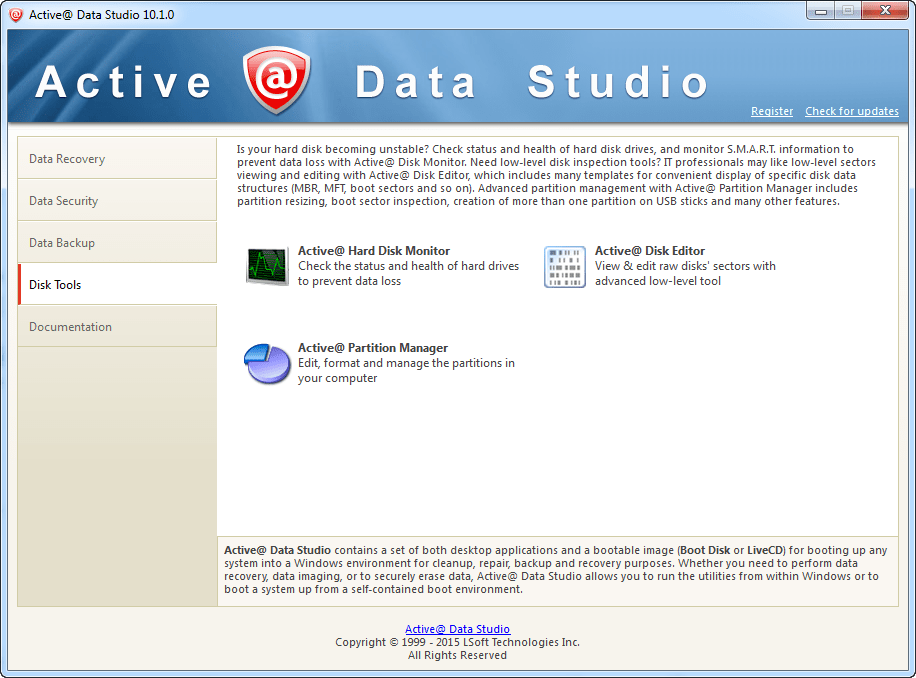Open the Active@ Data Studio footer link
Image resolution: width=916 pixels, height=678 pixels.
pyautogui.click(x=457, y=629)
